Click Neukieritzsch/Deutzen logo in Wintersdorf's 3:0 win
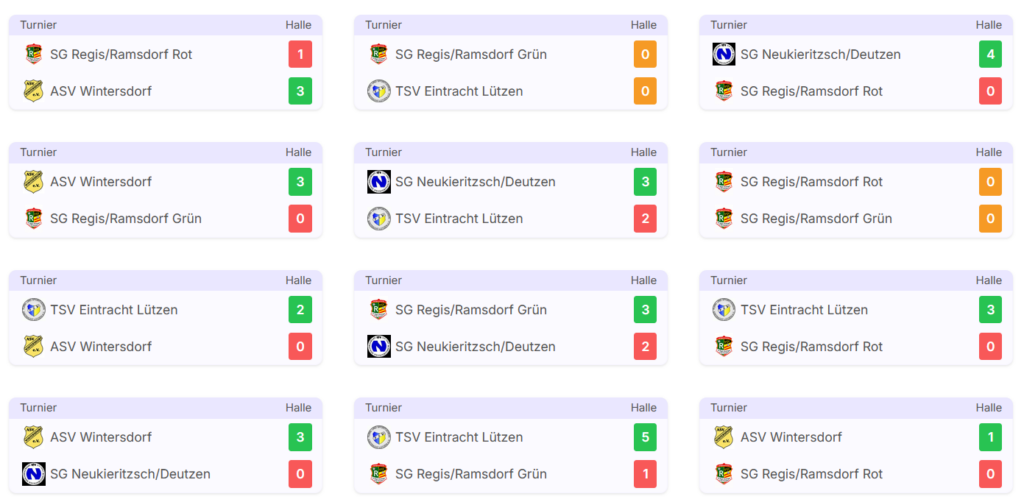The image size is (1024, 502). point(33,474)
